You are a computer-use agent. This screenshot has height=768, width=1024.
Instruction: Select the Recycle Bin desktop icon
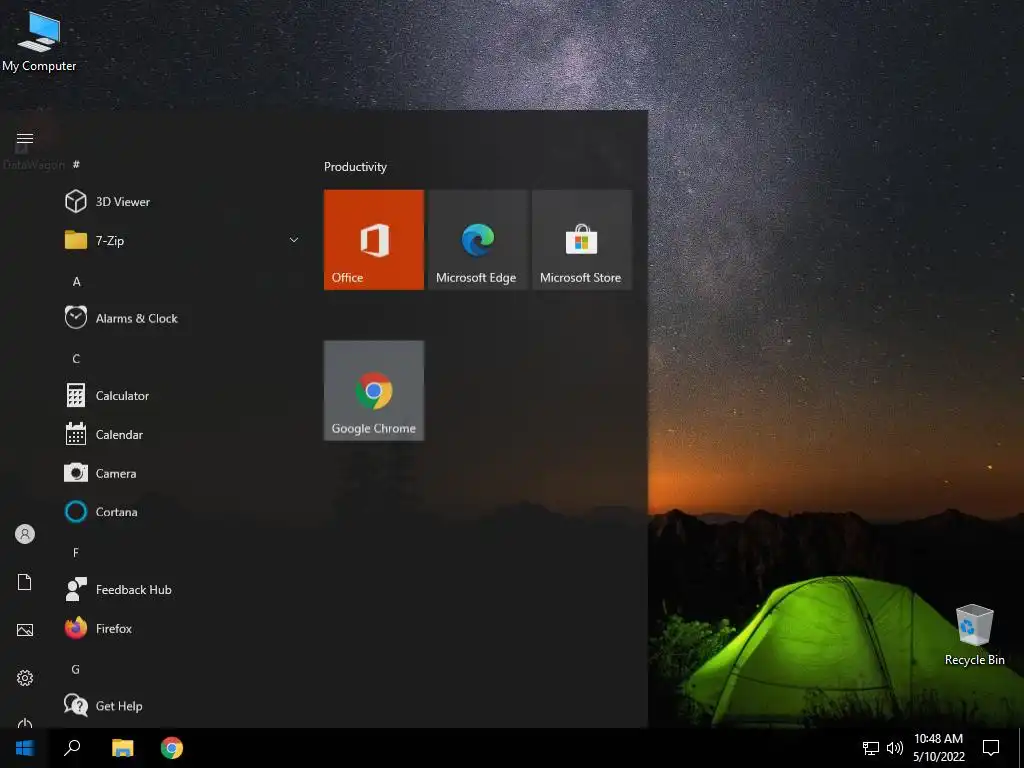point(974,634)
